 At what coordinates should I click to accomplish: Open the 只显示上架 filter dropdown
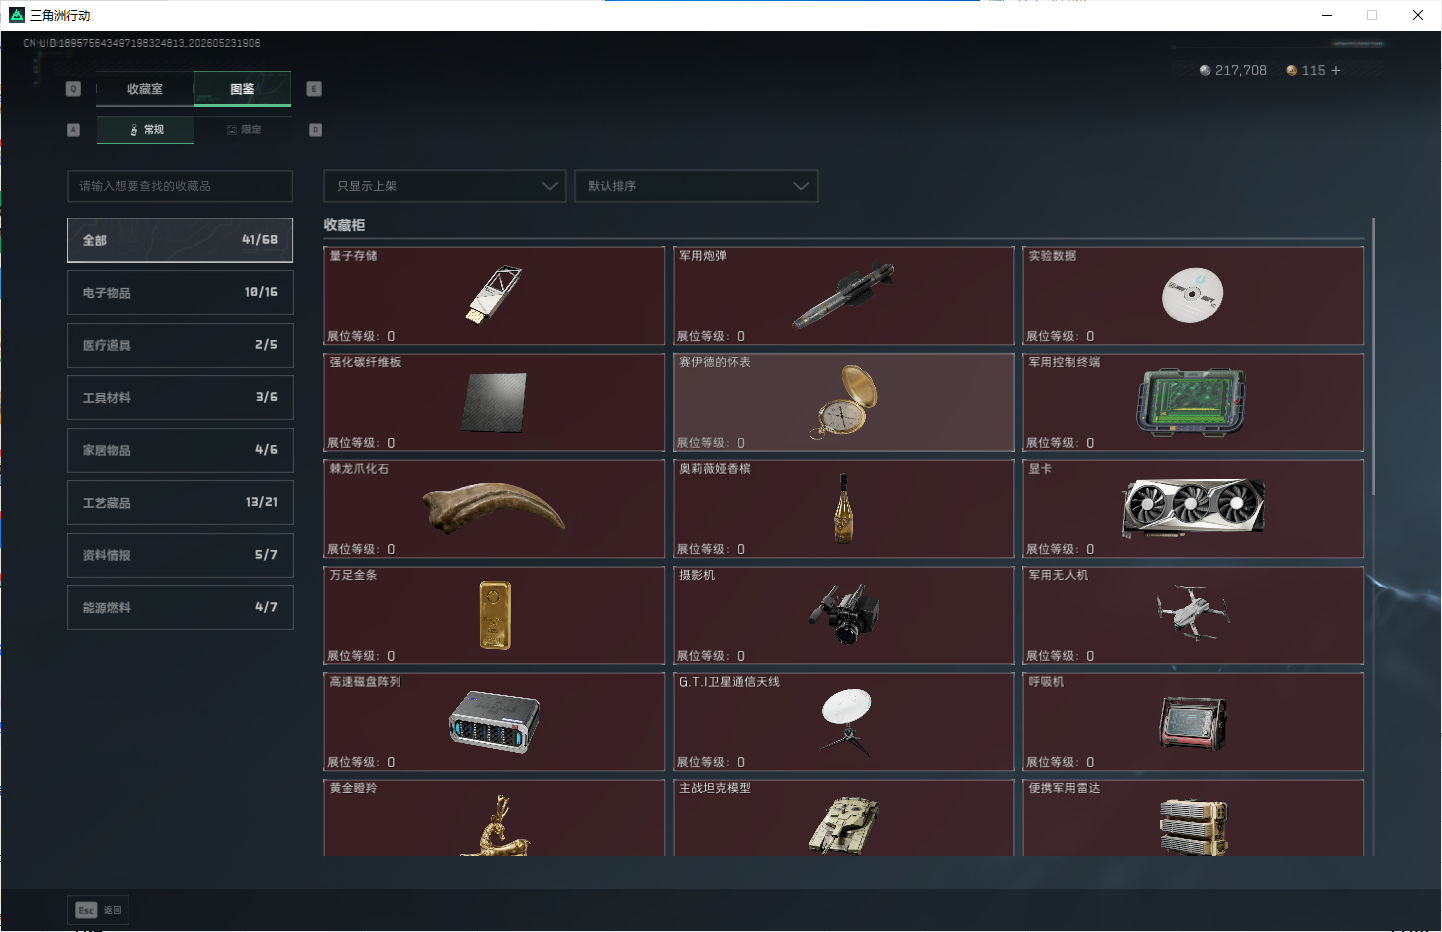pos(445,186)
